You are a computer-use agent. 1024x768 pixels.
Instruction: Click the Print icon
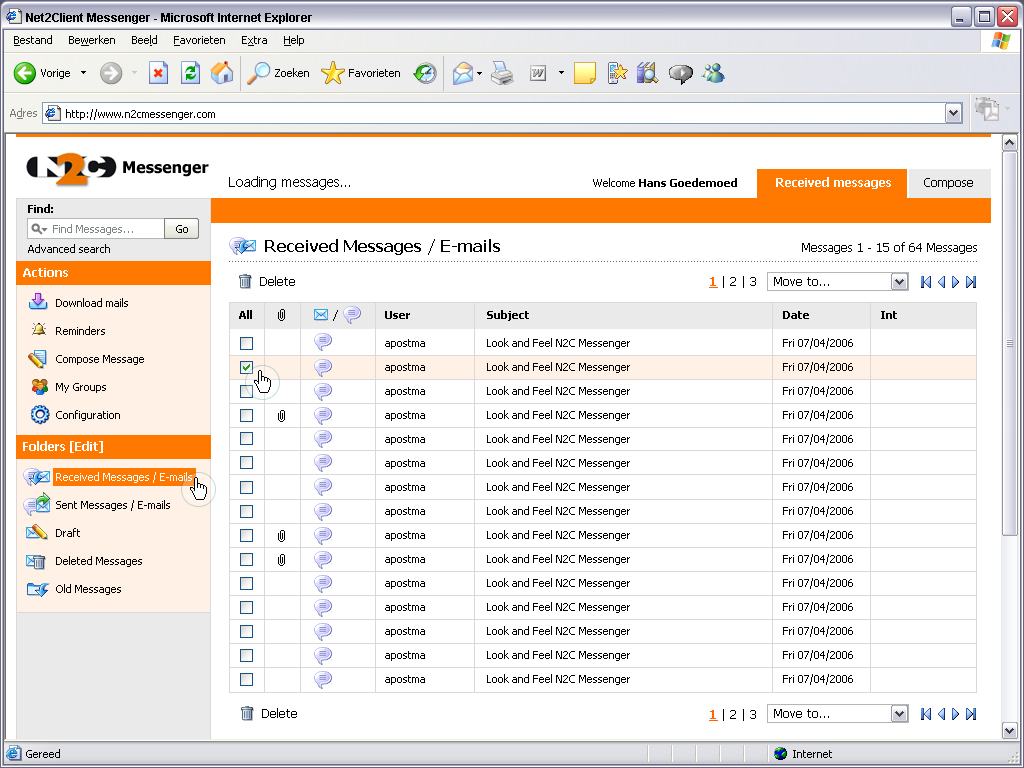502,73
